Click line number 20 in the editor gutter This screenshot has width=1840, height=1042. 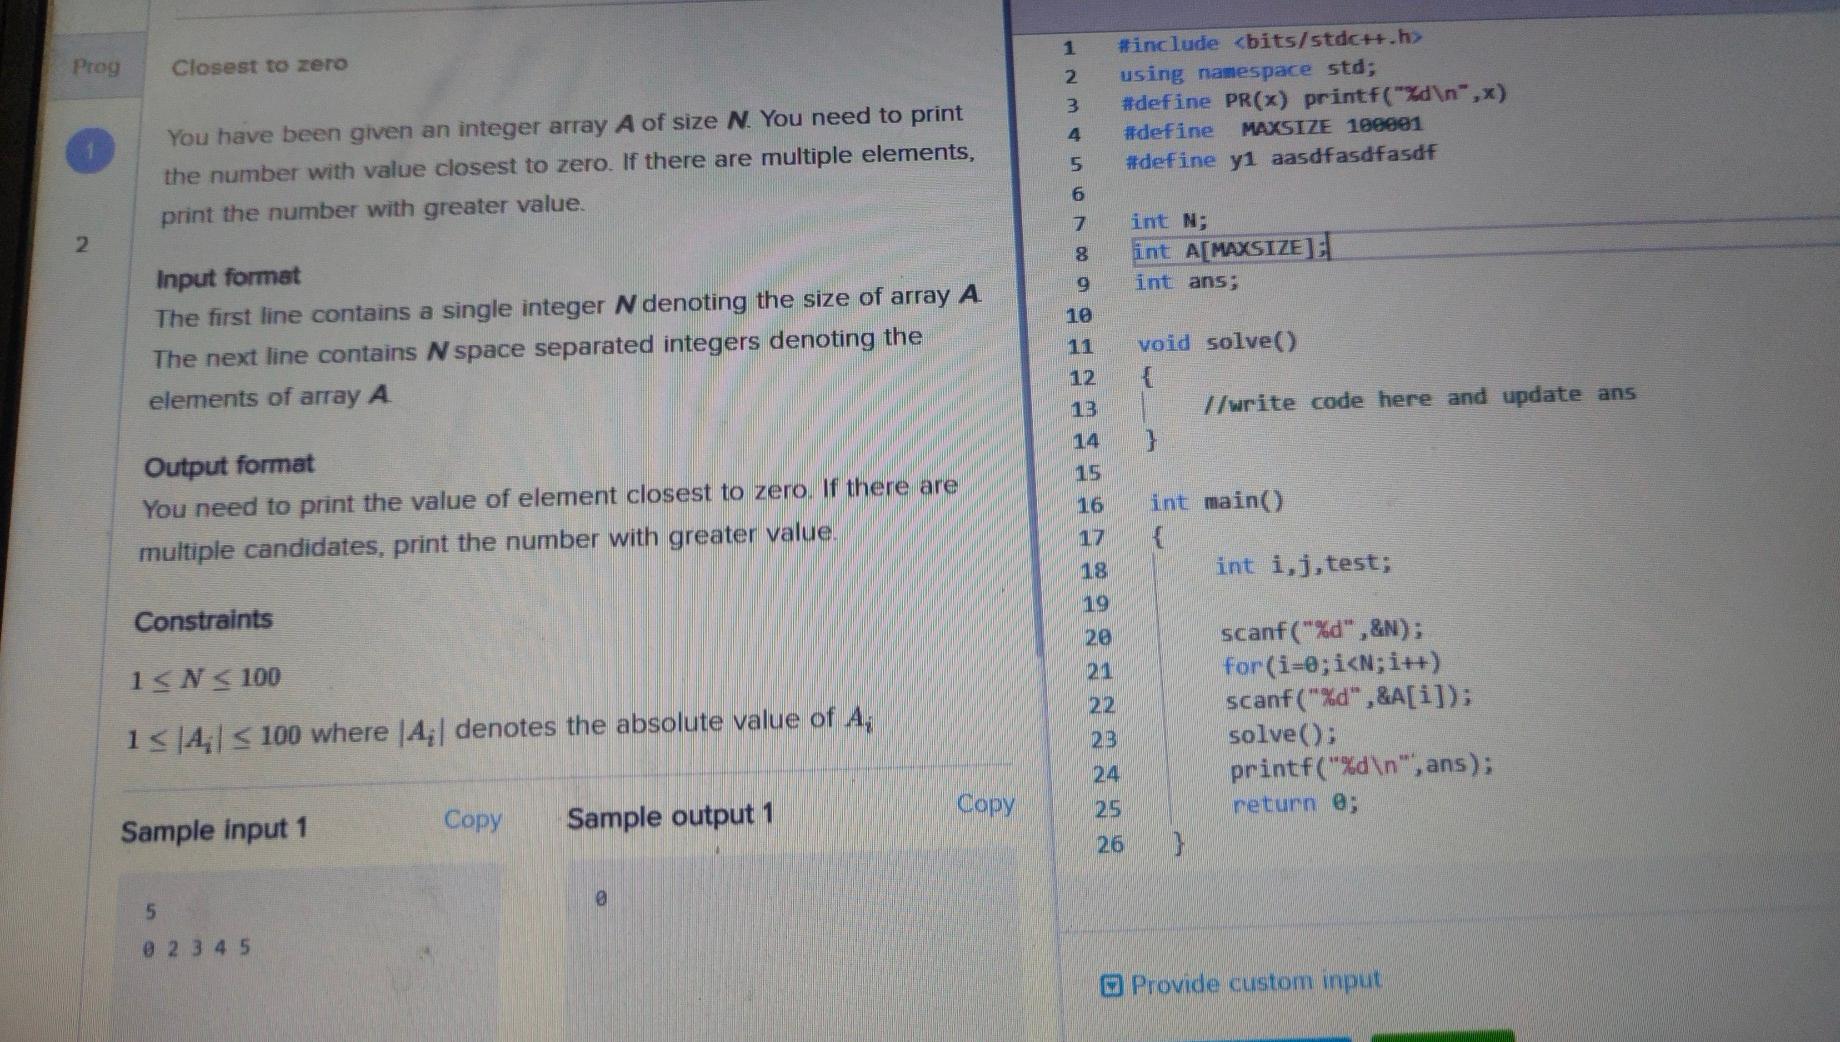[x=1096, y=634]
